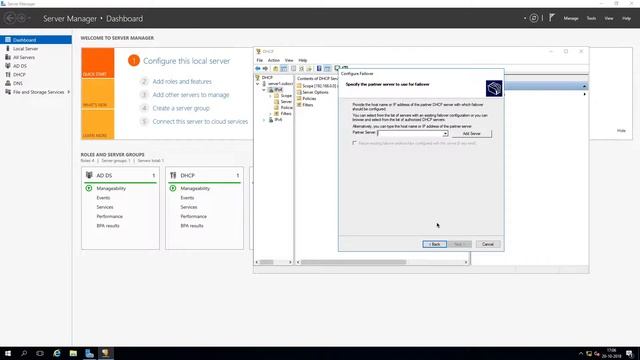Image resolution: width=640 pixels, height=360 pixels.
Task: Click the Help icon in the DHCP toolbar
Action: click(x=319, y=69)
